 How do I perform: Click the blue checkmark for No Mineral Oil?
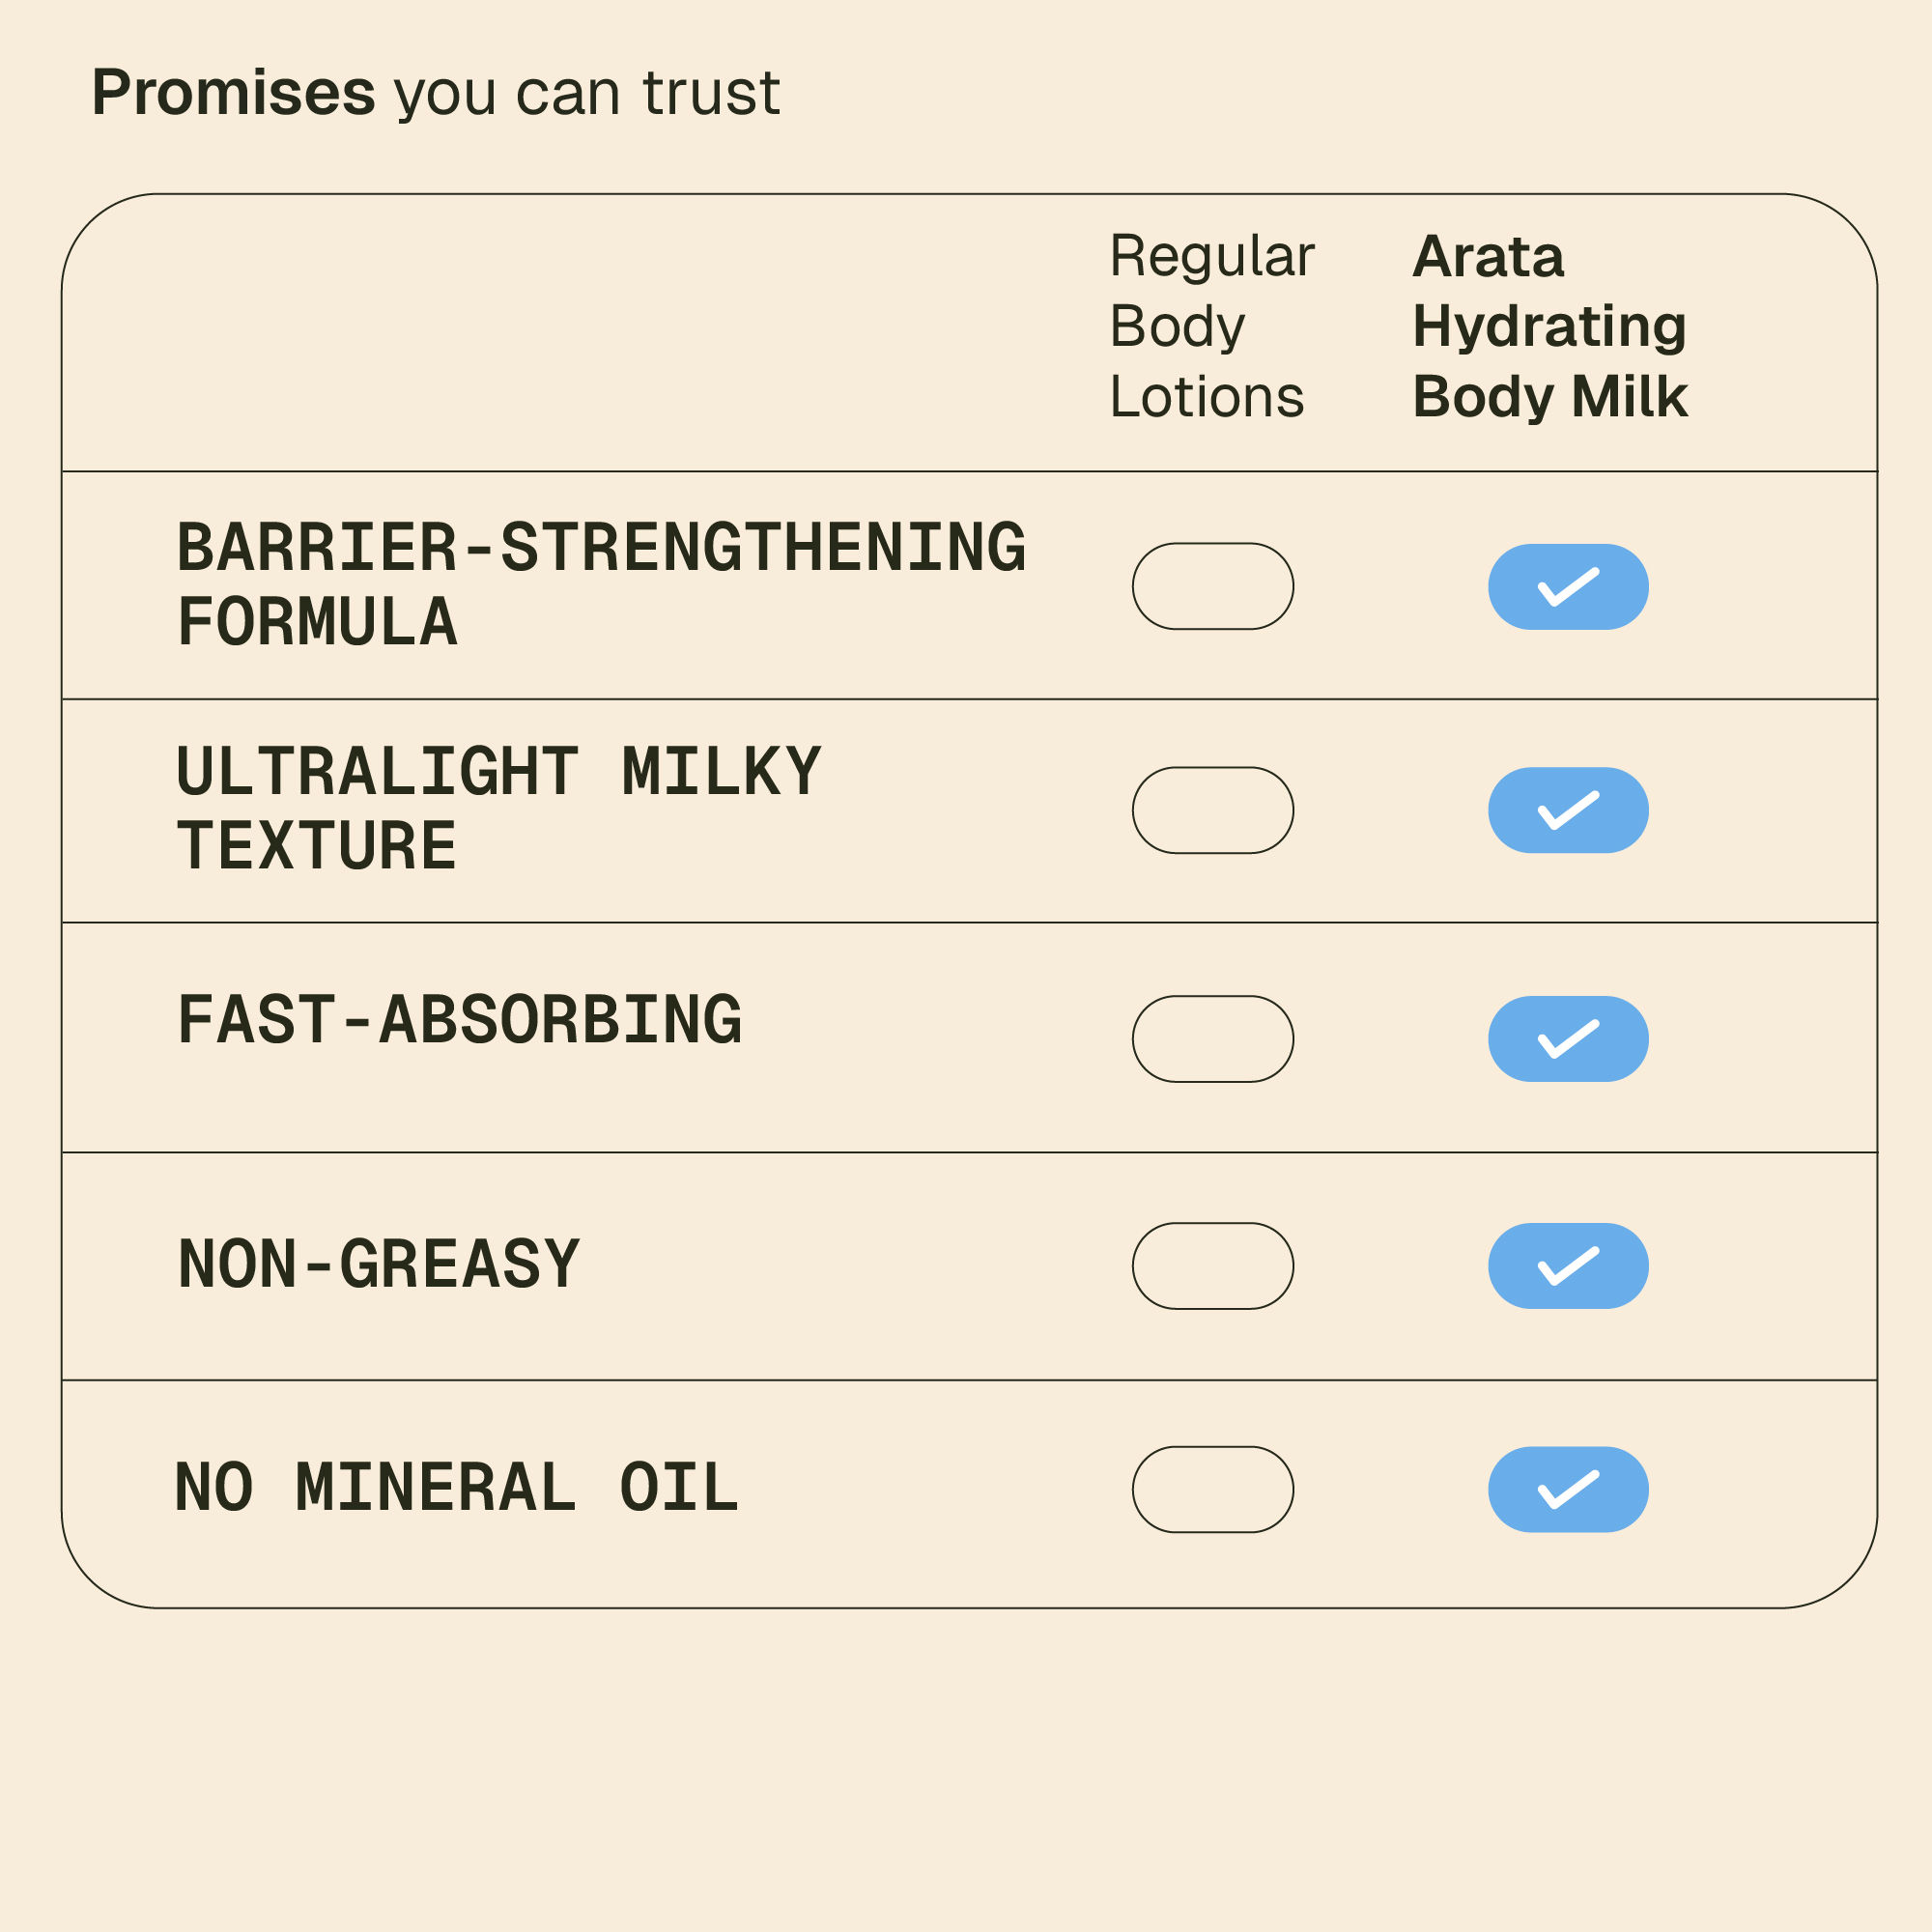(1567, 1490)
